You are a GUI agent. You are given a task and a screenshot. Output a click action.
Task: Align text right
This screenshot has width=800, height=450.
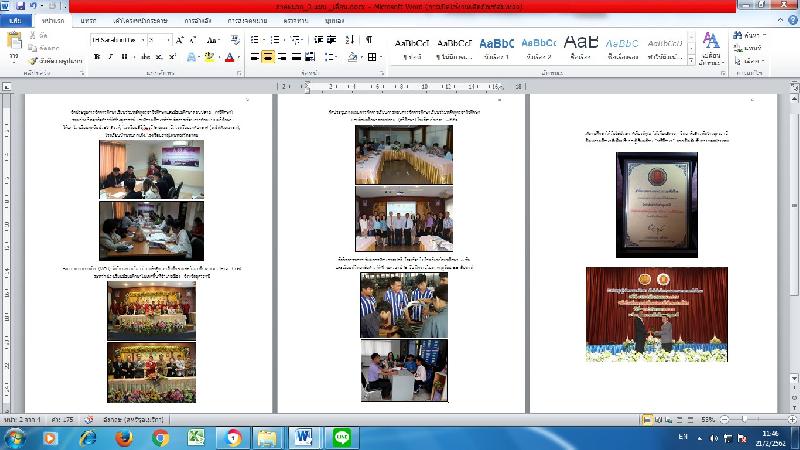282,57
